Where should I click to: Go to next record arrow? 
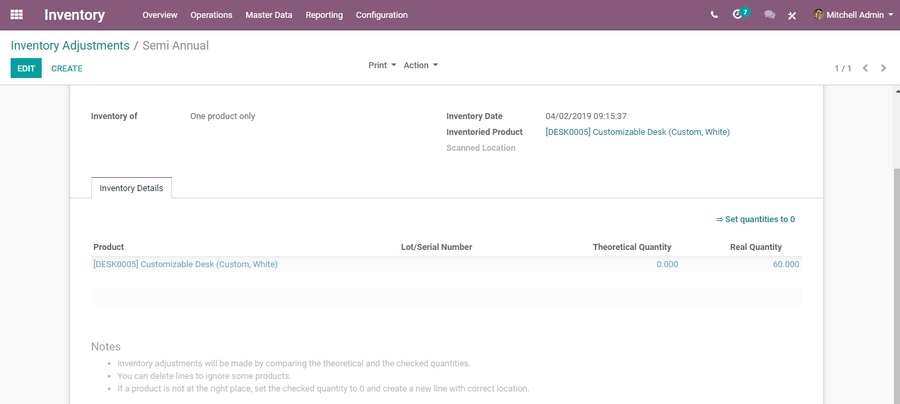884,68
